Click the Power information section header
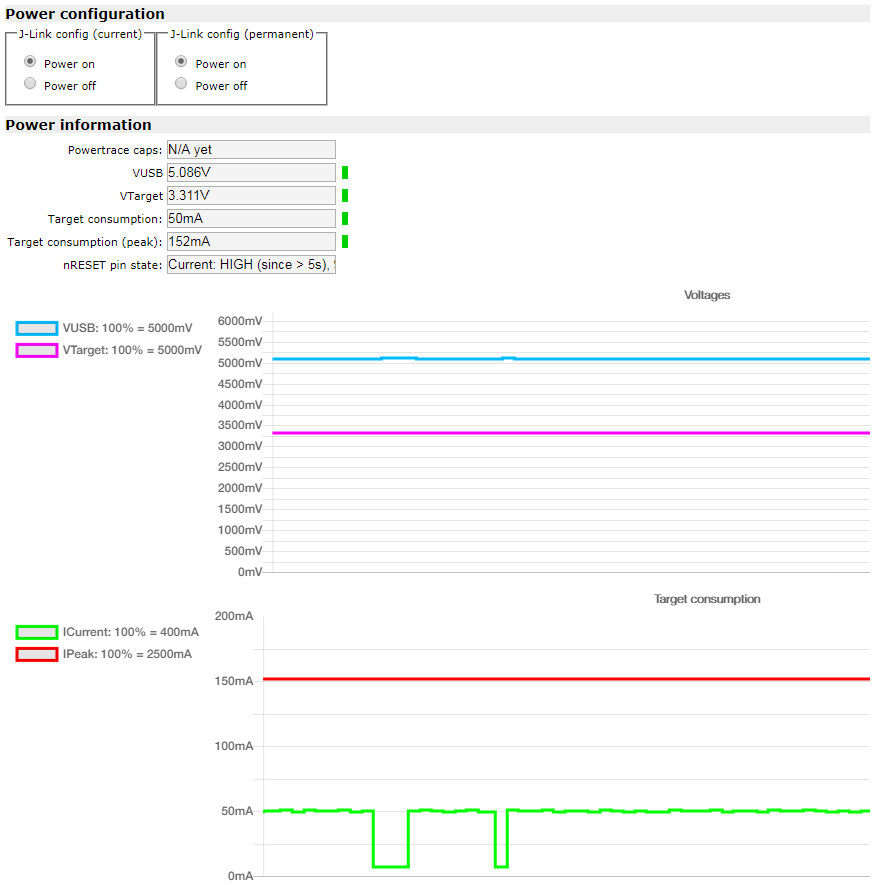Viewport: 875px width, 885px height. click(x=79, y=125)
